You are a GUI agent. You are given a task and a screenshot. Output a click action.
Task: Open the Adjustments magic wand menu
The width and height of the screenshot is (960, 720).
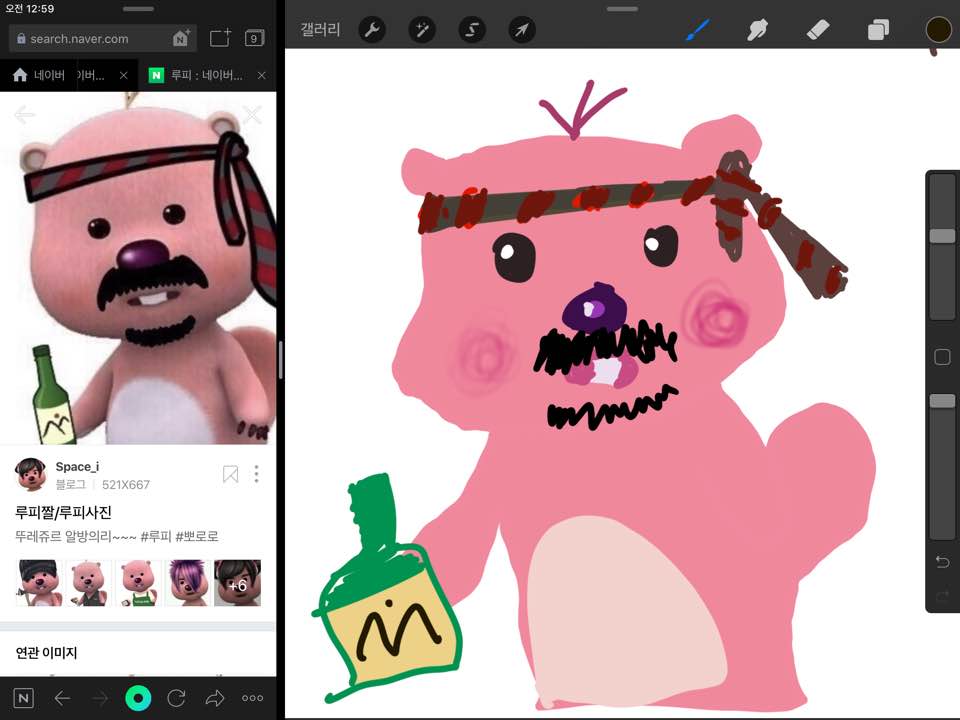pyautogui.click(x=422, y=30)
